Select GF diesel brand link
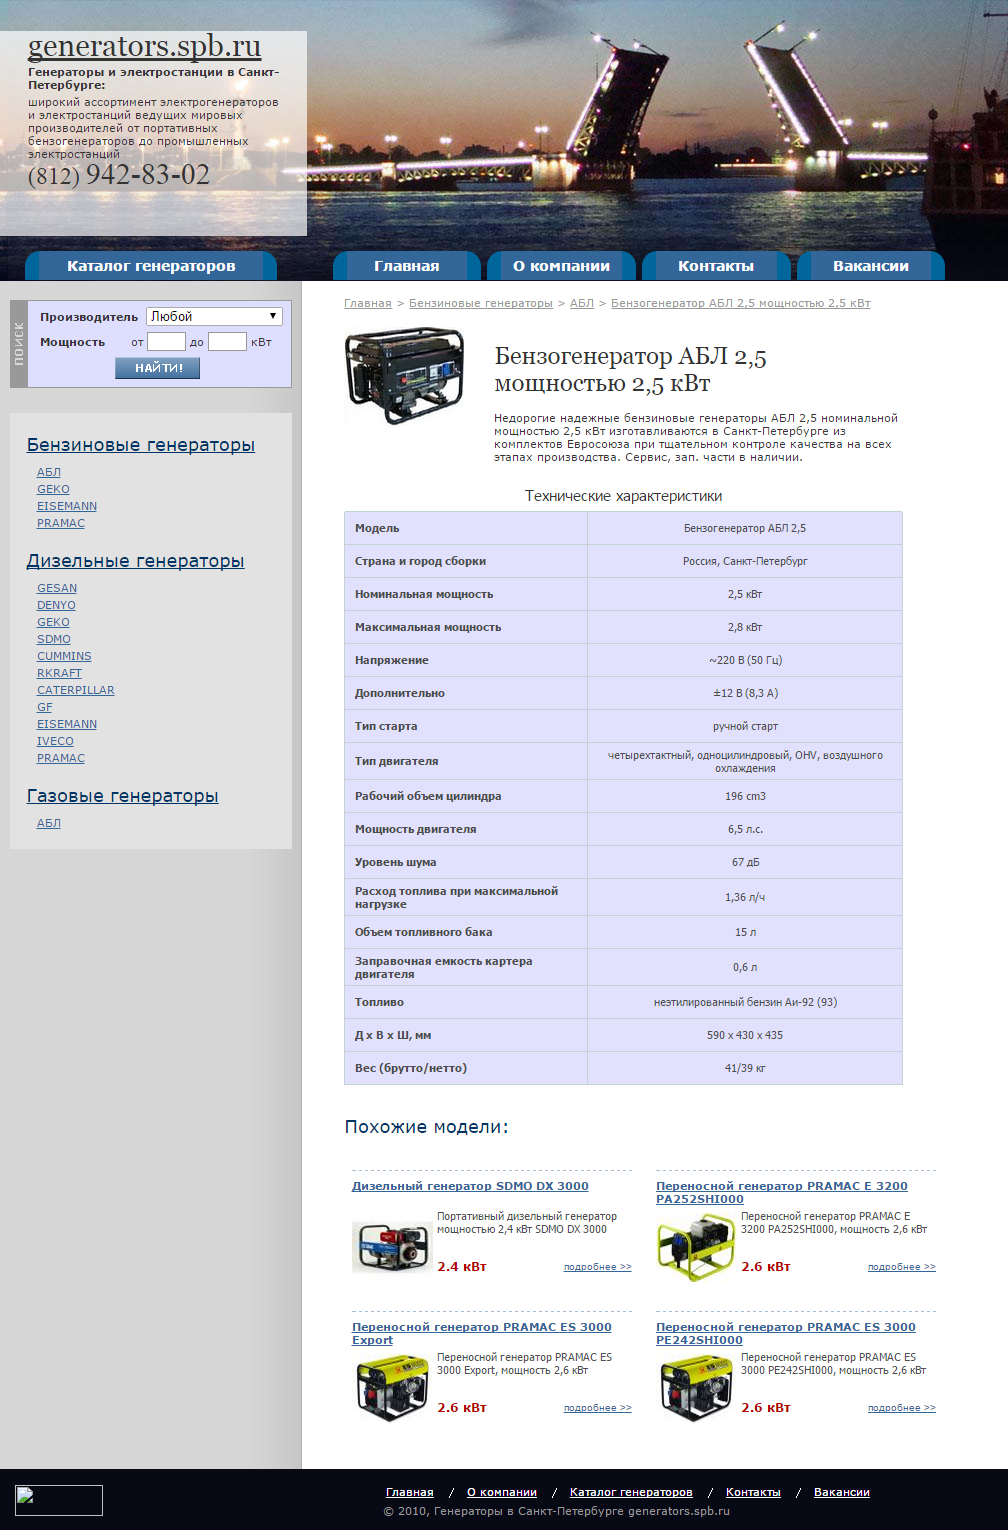The height and width of the screenshot is (1530, 1008). pos(45,707)
